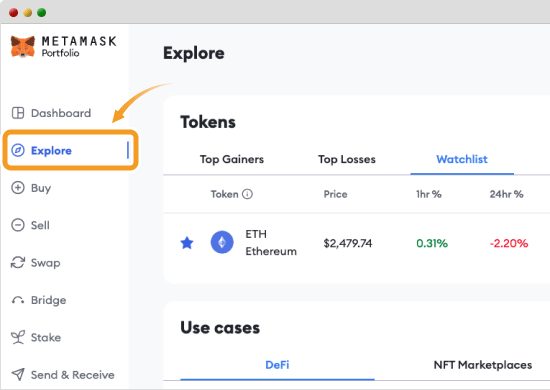This screenshot has width=550, height=390.
Task: Open Dashboard via its grid icon
Action: click(x=18, y=113)
